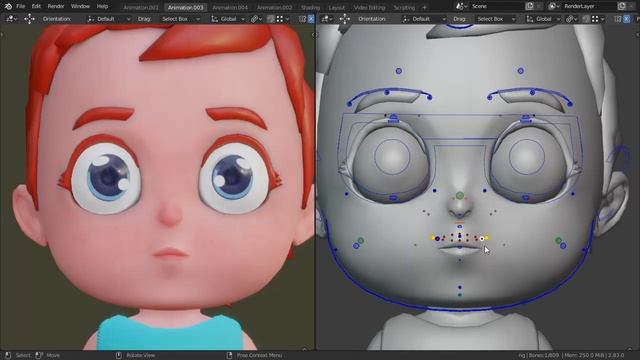The height and width of the screenshot is (360, 640).
Task: Toggle overlays icon in left viewport header
Action: pyautogui.click(x=302, y=19)
